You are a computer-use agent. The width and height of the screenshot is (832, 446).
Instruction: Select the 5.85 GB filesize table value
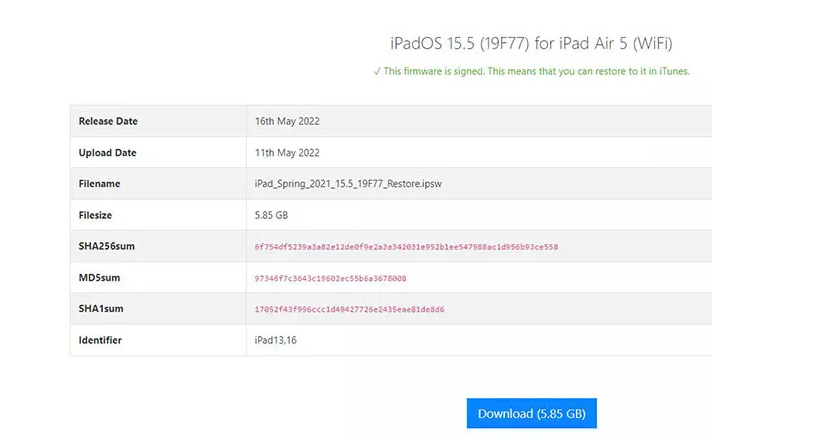tap(271, 215)
